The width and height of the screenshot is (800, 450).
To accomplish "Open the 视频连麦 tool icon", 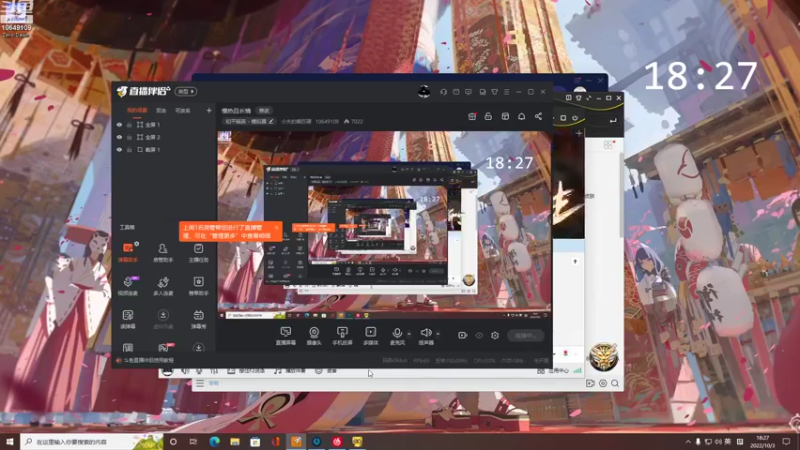I will pyautogui.click(x=128, y=286).
